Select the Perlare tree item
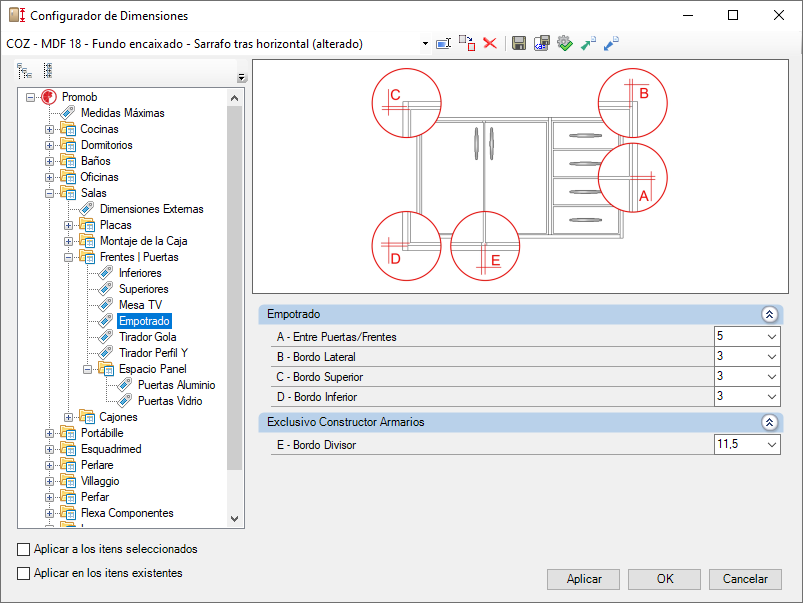 pyautogui.click(x=97, y=465)
